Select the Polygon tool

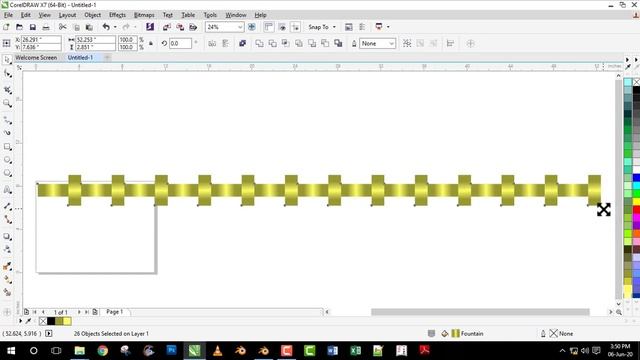(x=7, y=173)
